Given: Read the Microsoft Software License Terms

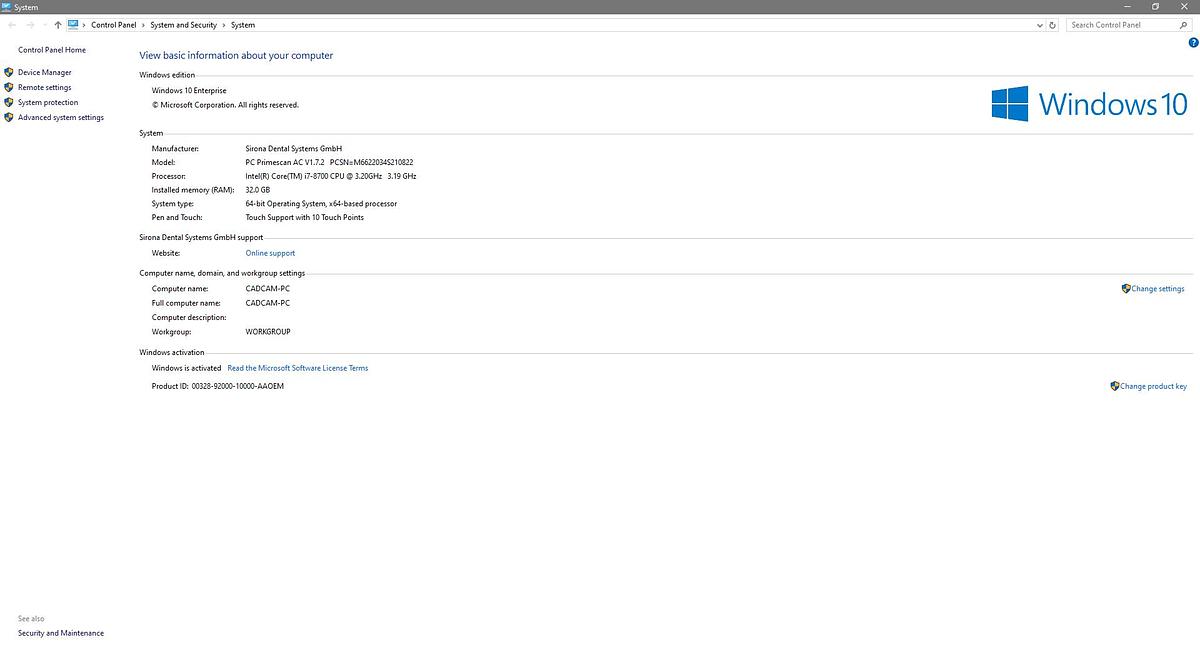Looking at the screenshot, I should [297, 368].
